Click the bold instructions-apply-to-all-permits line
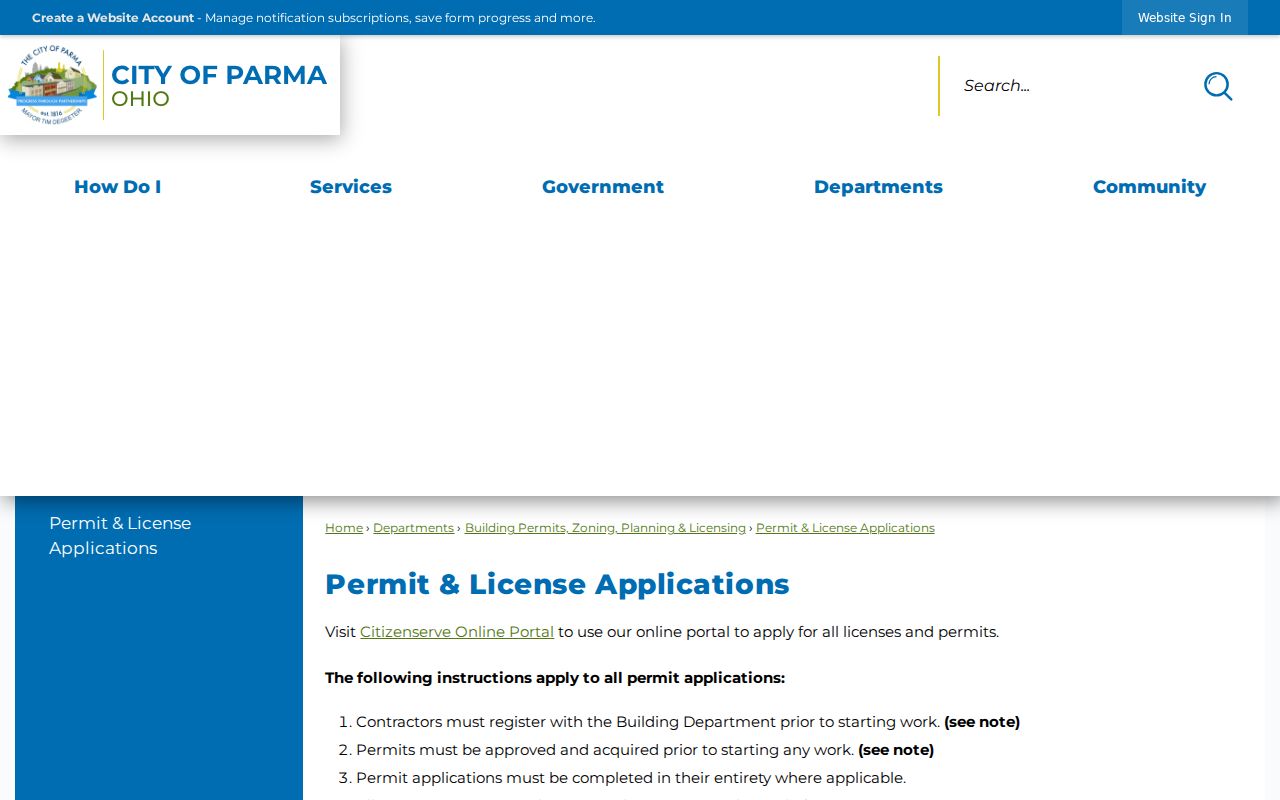The height and width of the screenshot is (800, 1280). pyautogui.click(x=555, y=678)
